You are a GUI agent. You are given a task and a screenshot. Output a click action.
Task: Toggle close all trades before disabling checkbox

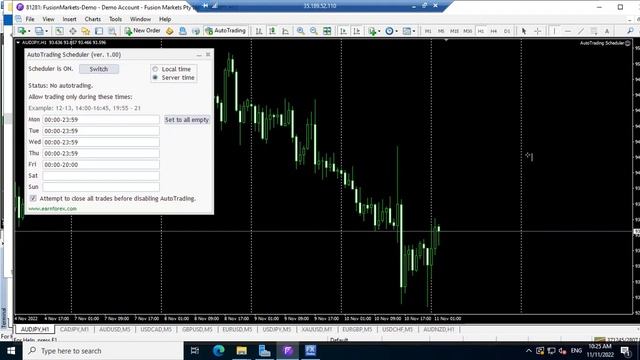pos(33,198)
